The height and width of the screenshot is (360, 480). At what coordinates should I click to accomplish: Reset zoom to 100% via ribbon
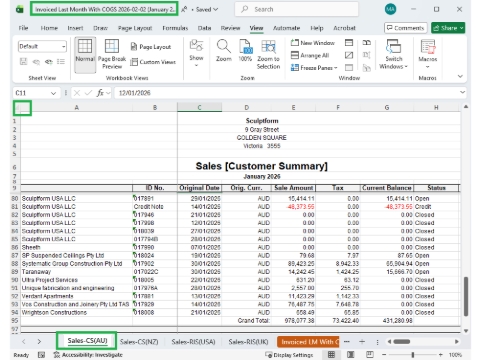245,51
